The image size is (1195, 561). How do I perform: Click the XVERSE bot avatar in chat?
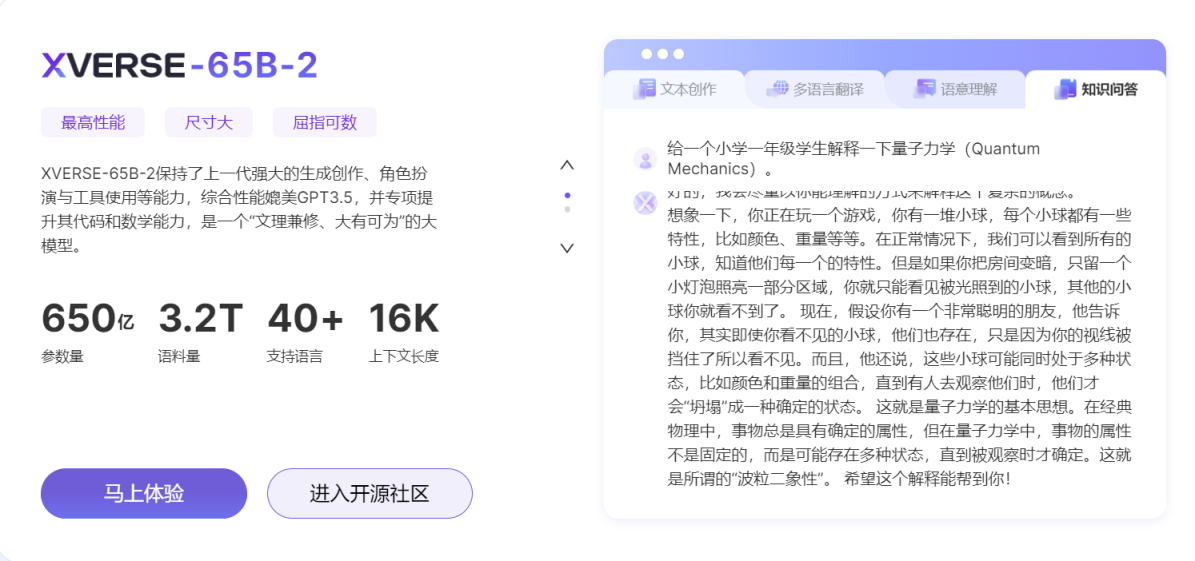645,203
